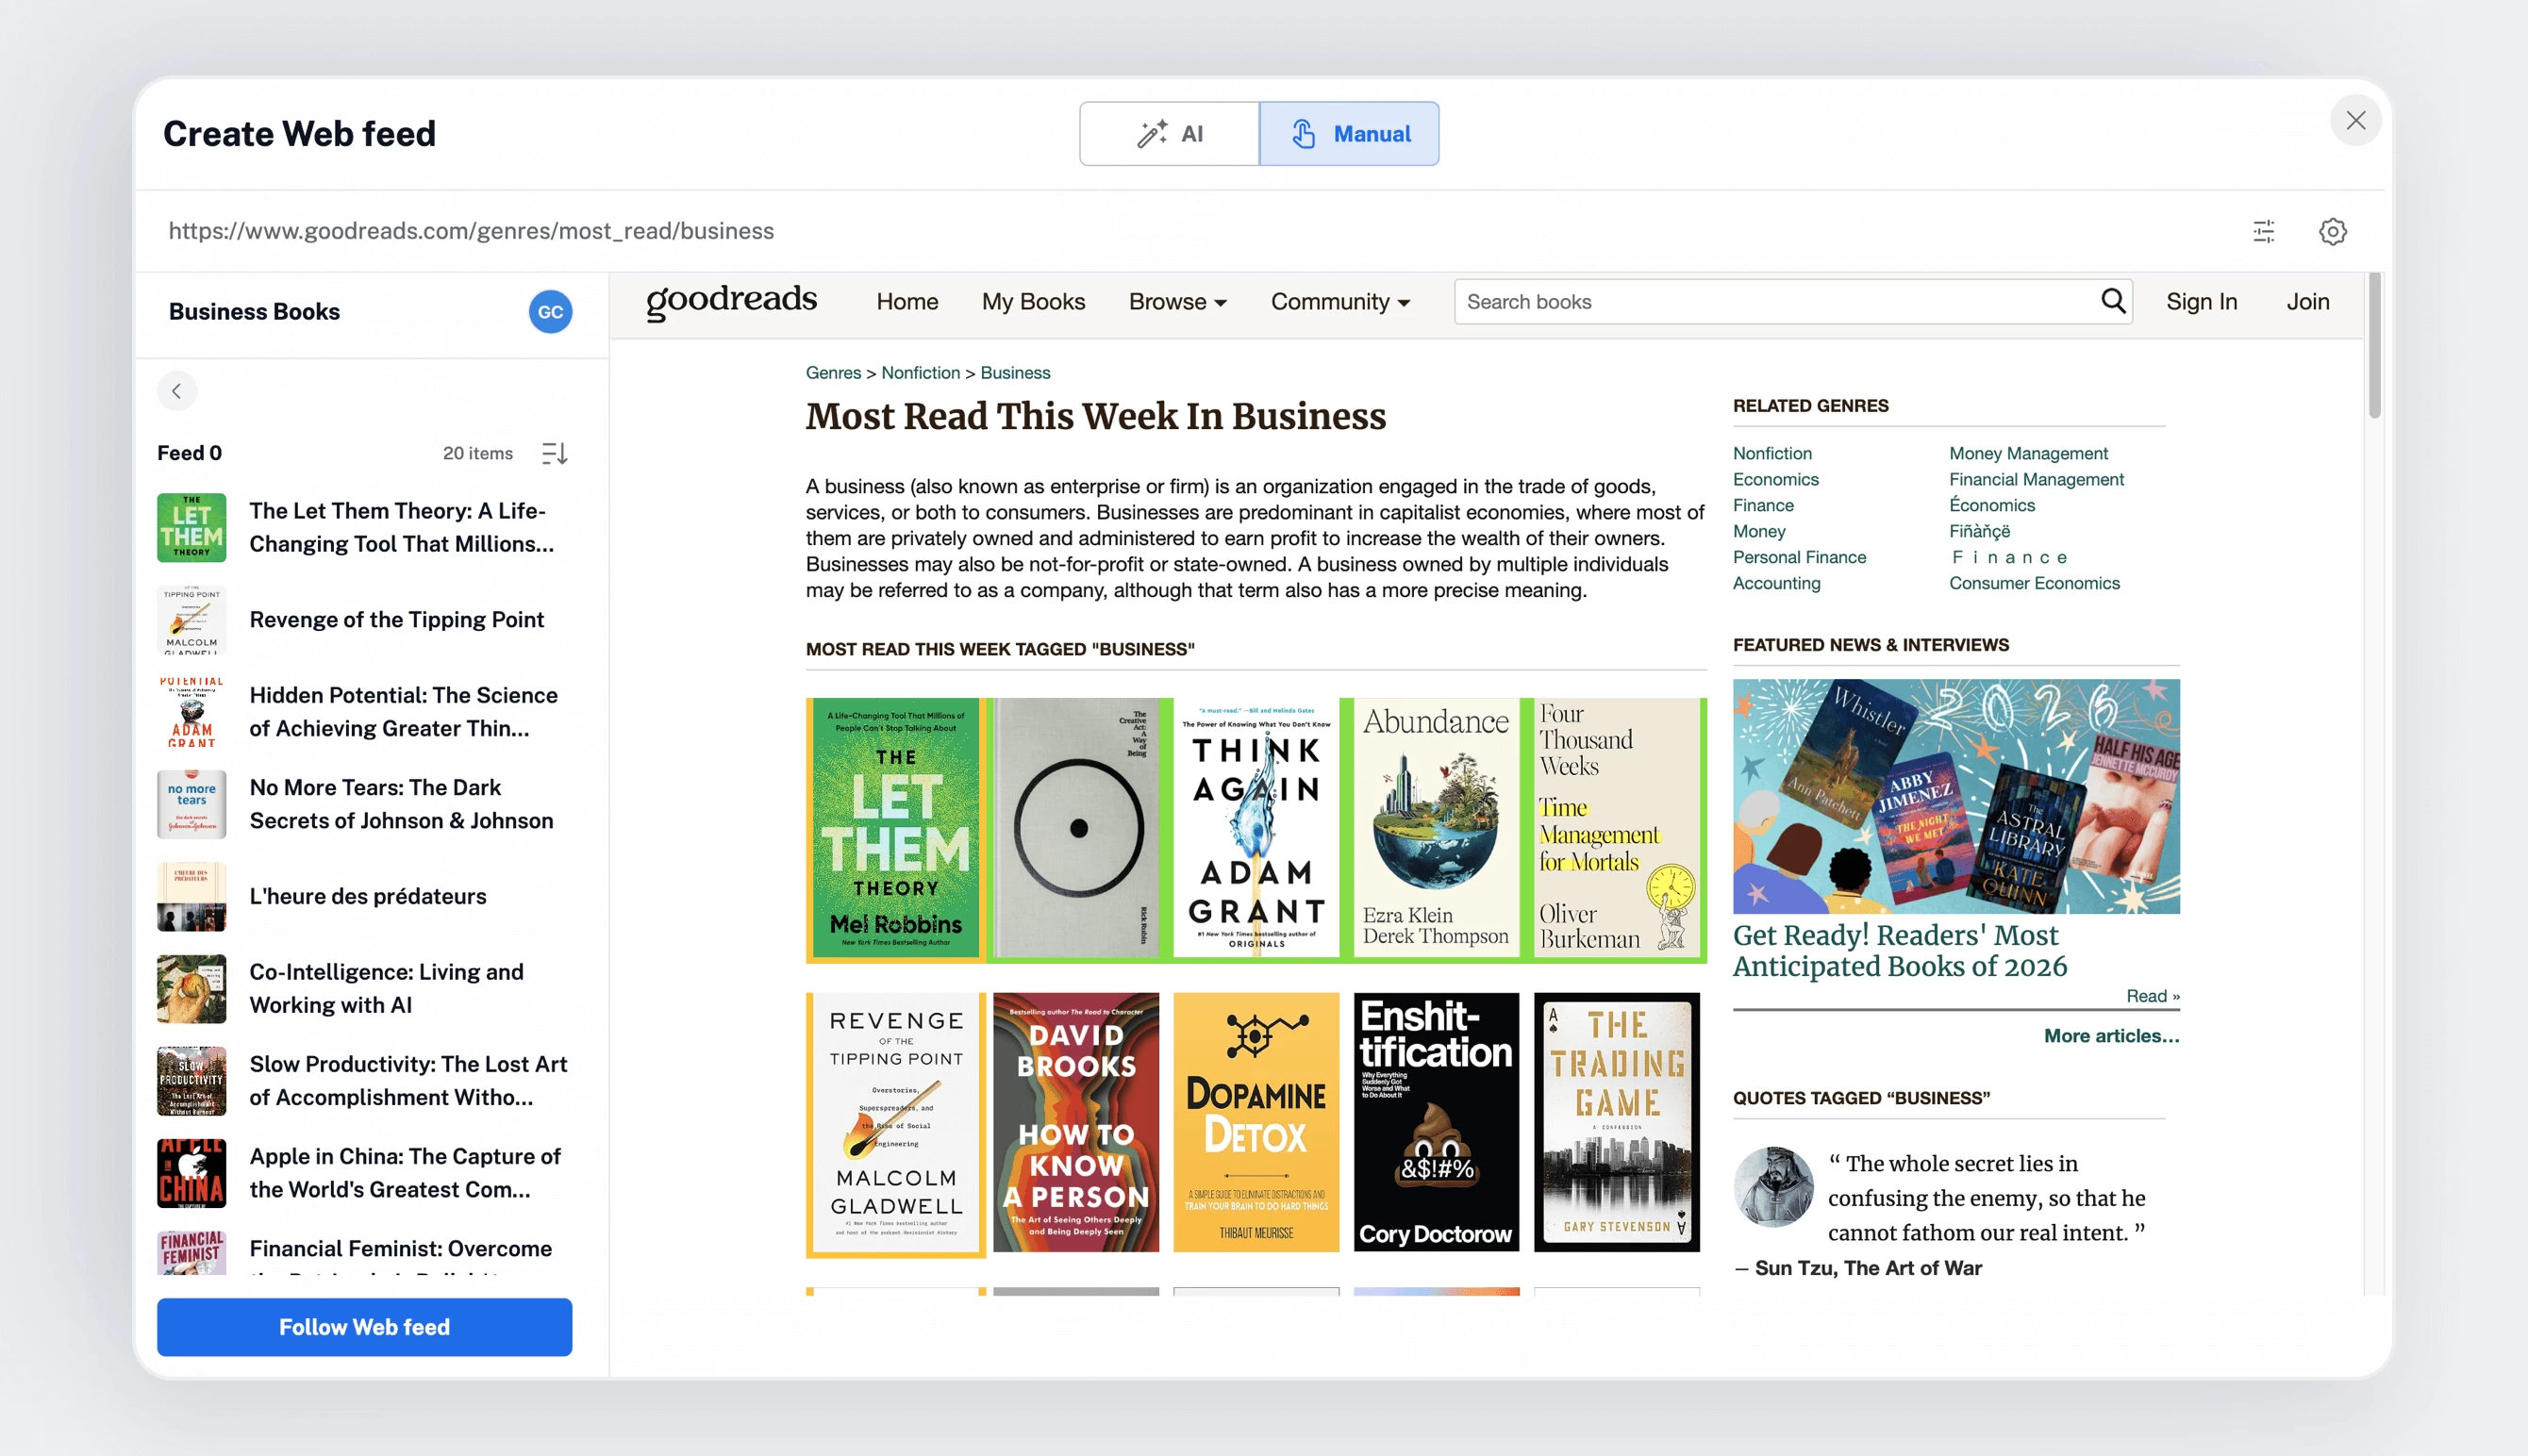The image size is (2528, 1456).
Task: Click the sort items icon in Feed 0
Action: [554, 453]
